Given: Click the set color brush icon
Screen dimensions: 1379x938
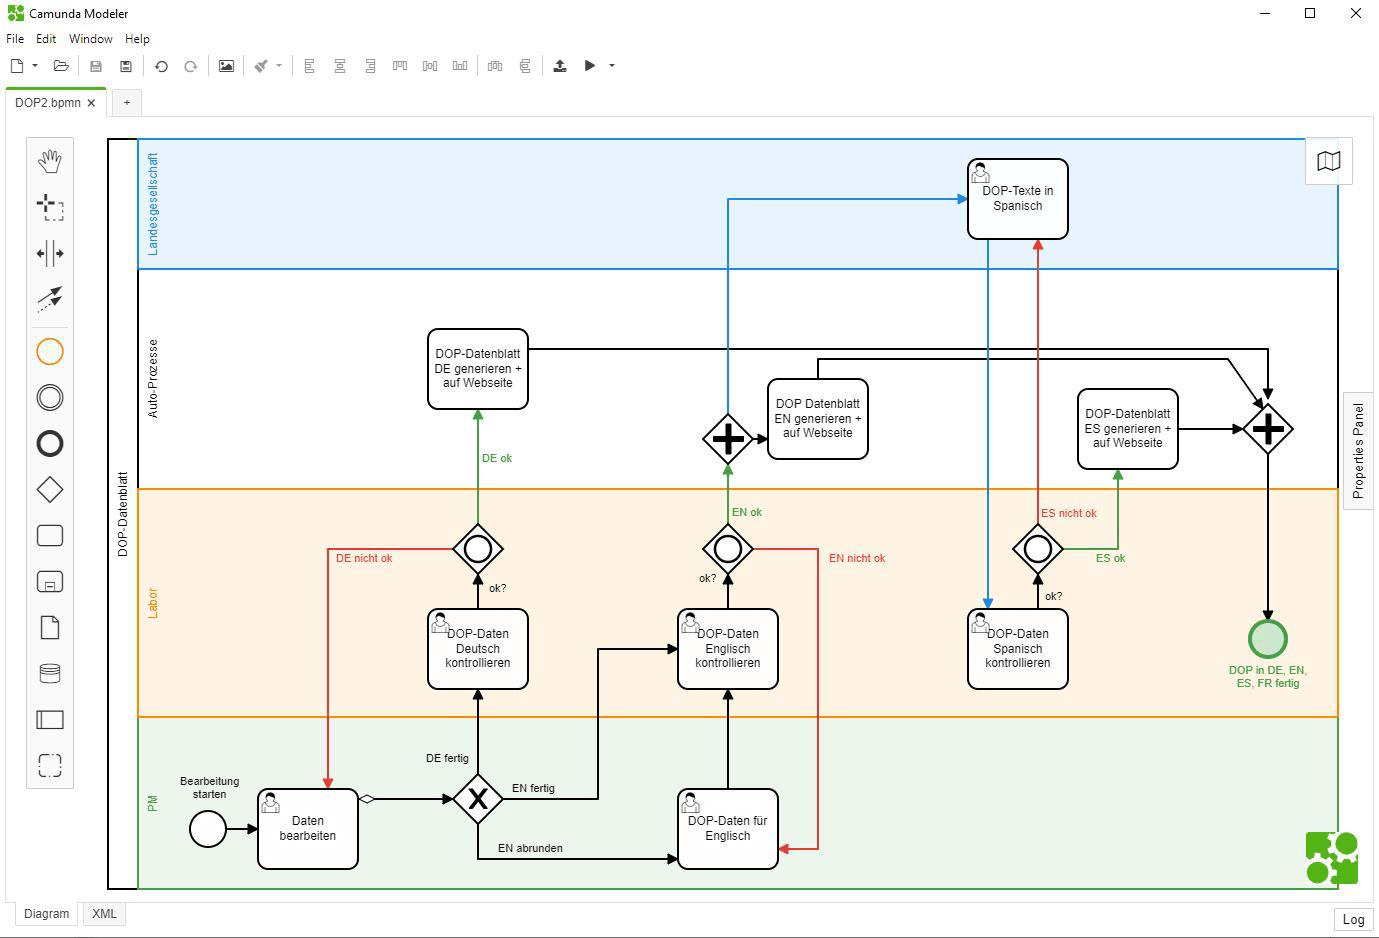Looking at the screenshot, I should (261, 66).
